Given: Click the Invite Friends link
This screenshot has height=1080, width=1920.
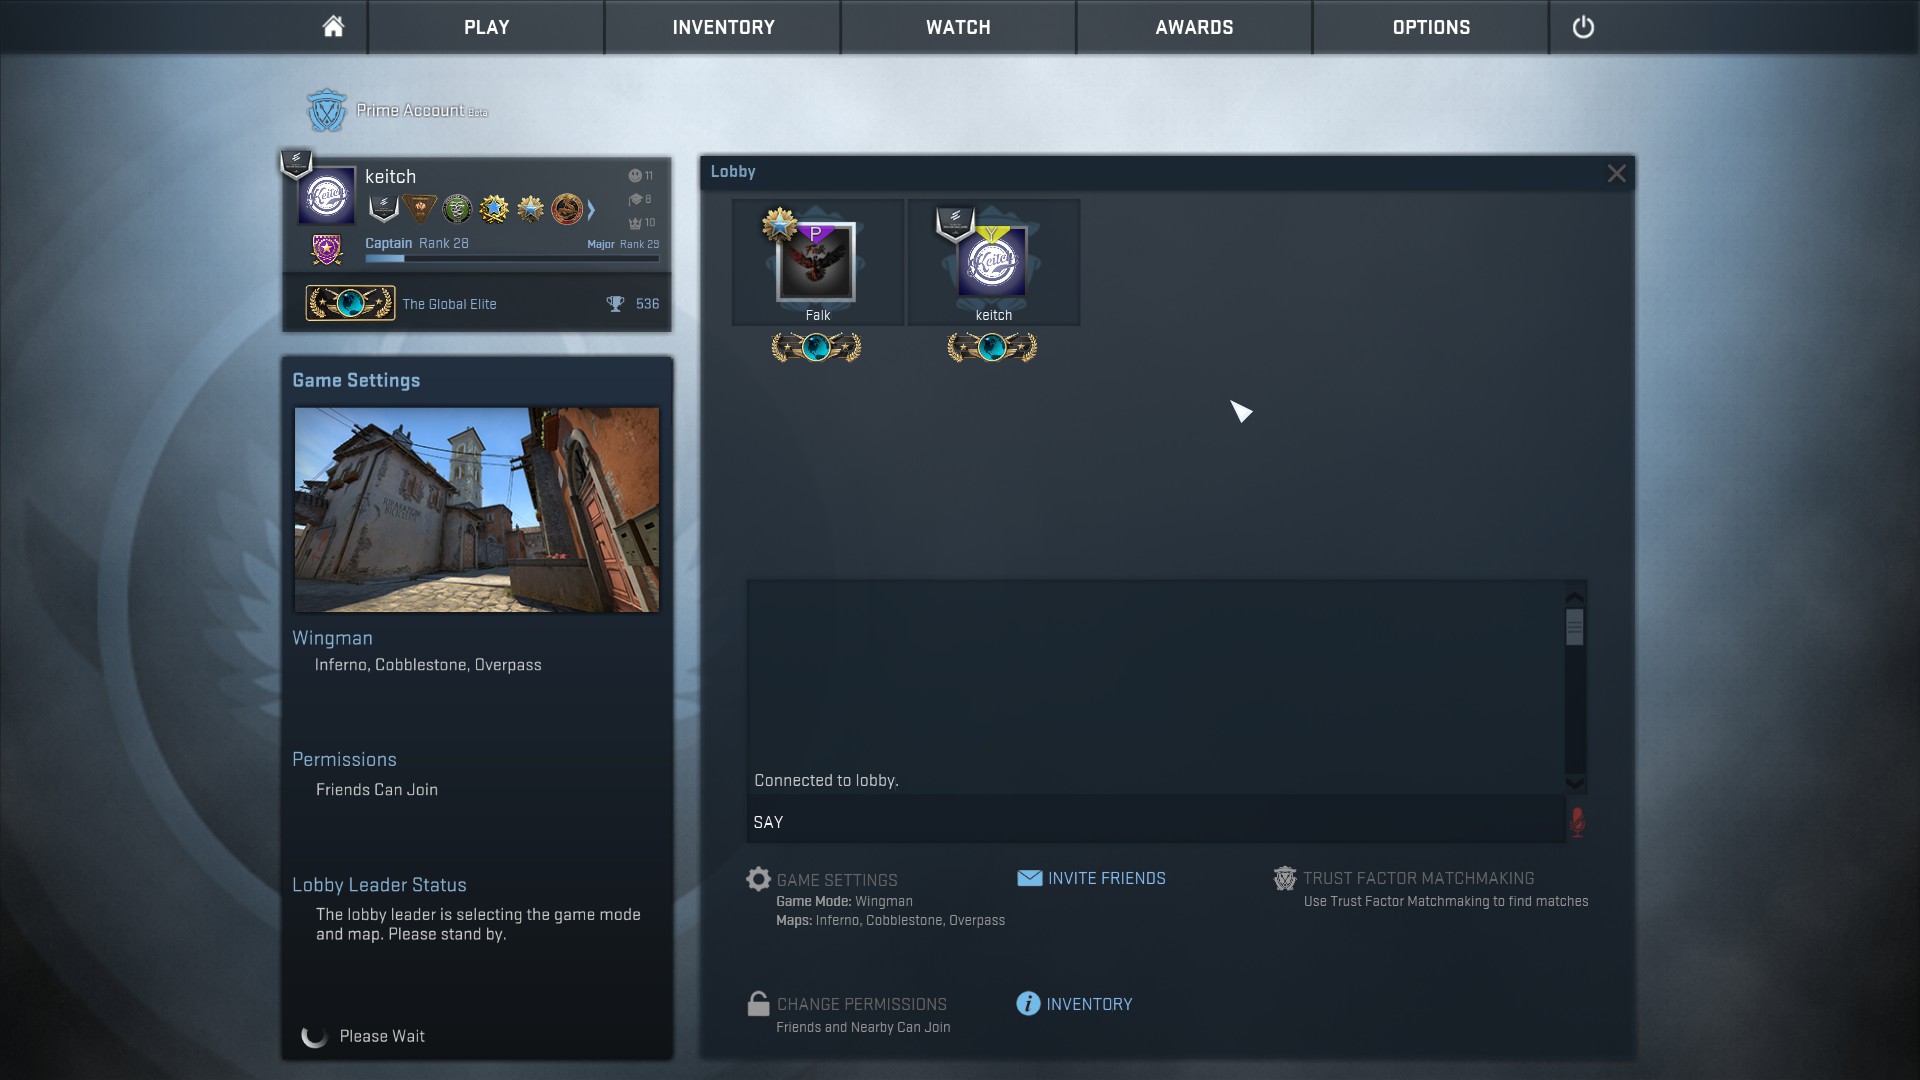Looking at the screenshot, I should pos(1106,878).
